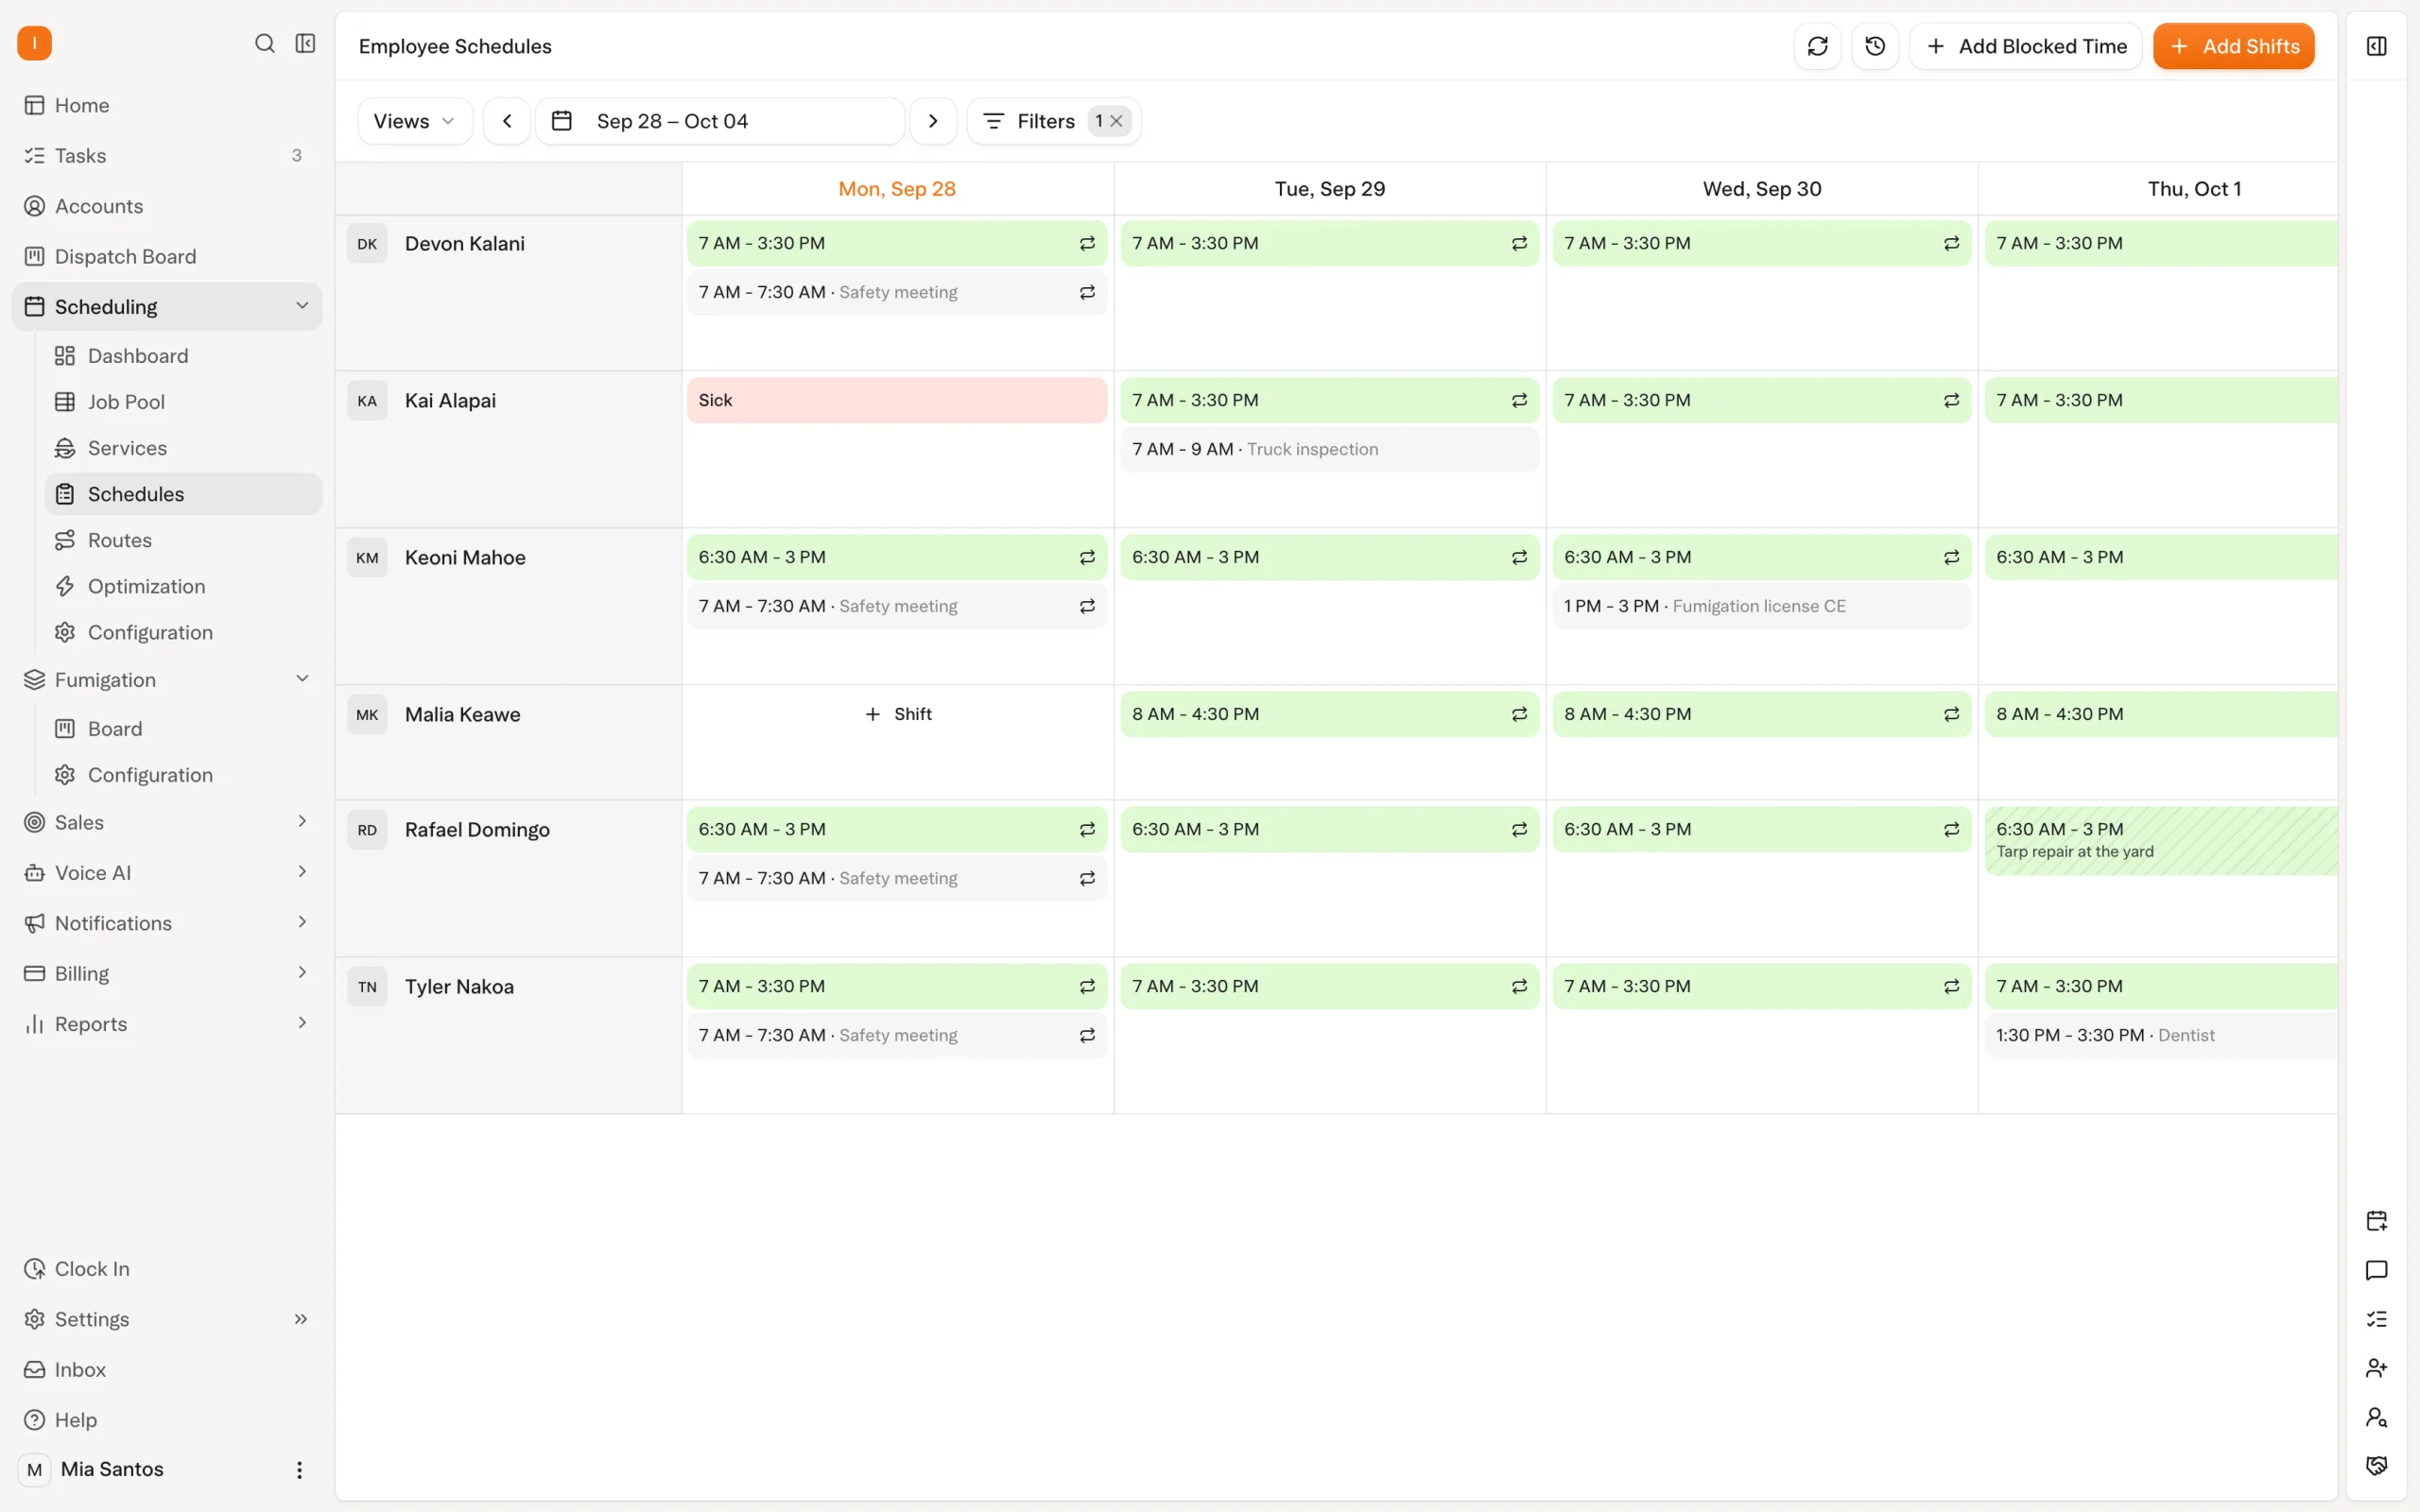Click the user-search icon in right rail
Viewport: 2420px width, 1512px height.
[2376, 1417]
